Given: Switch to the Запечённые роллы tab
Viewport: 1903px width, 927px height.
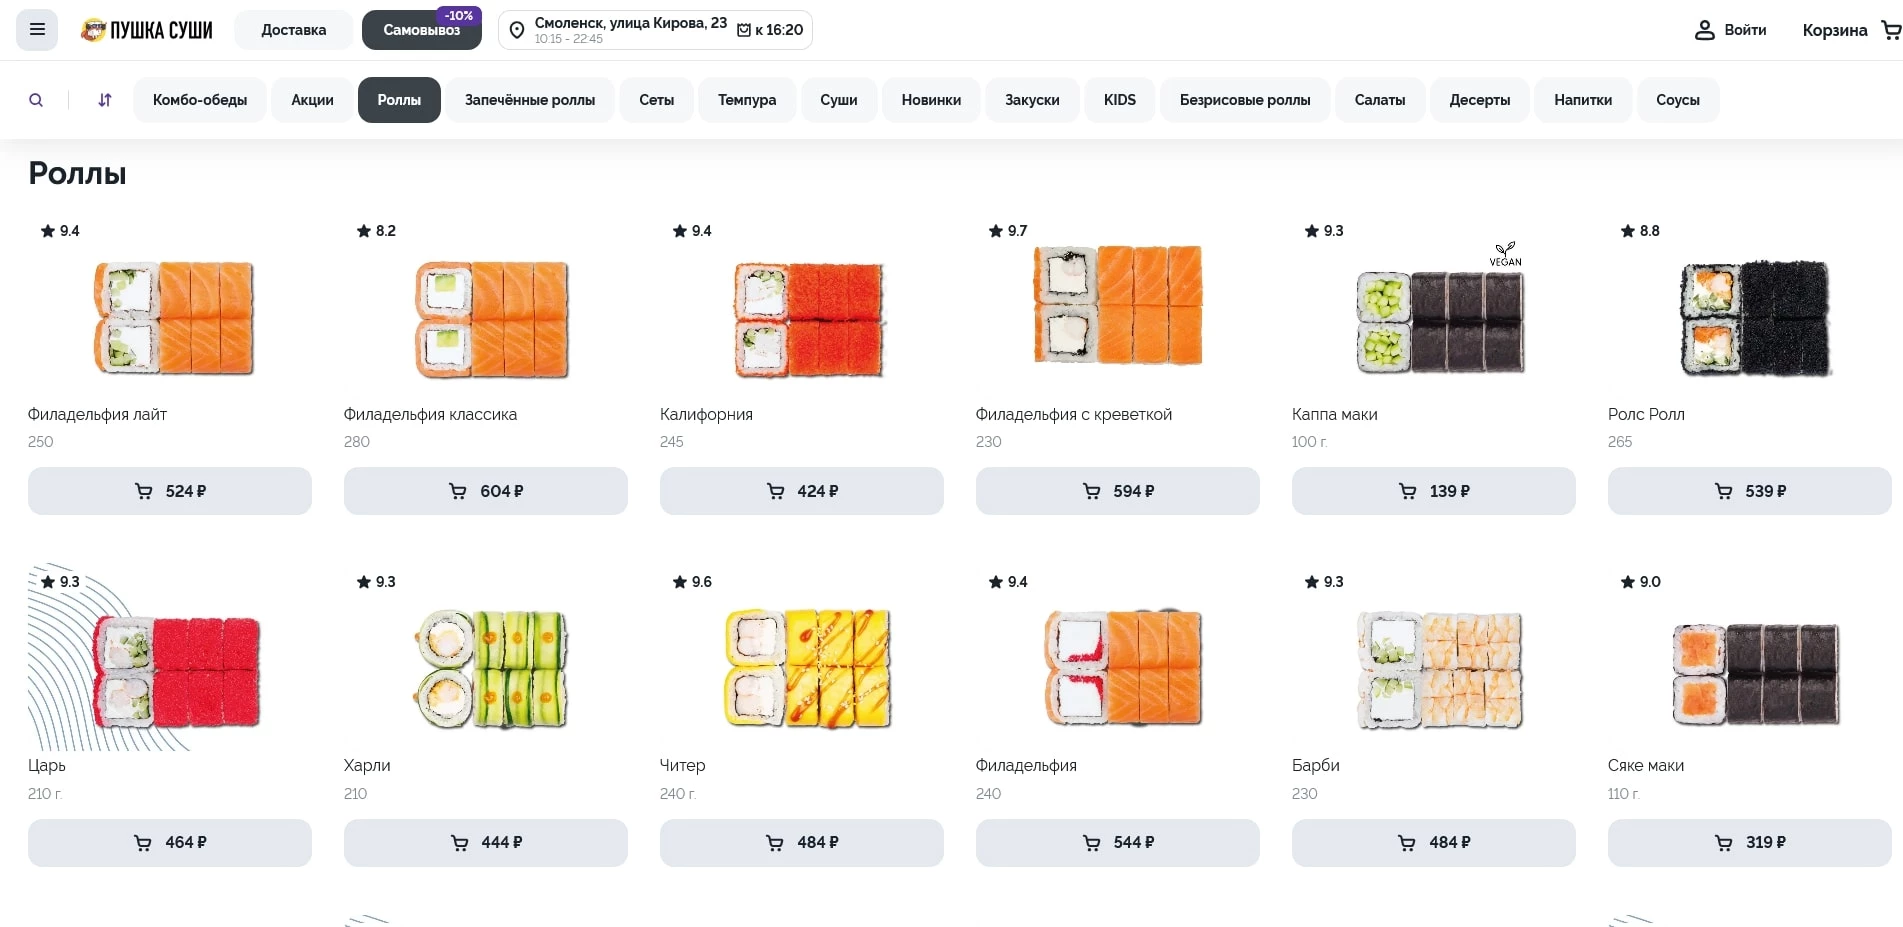Looking at the screenshot, I should point(529,100).
